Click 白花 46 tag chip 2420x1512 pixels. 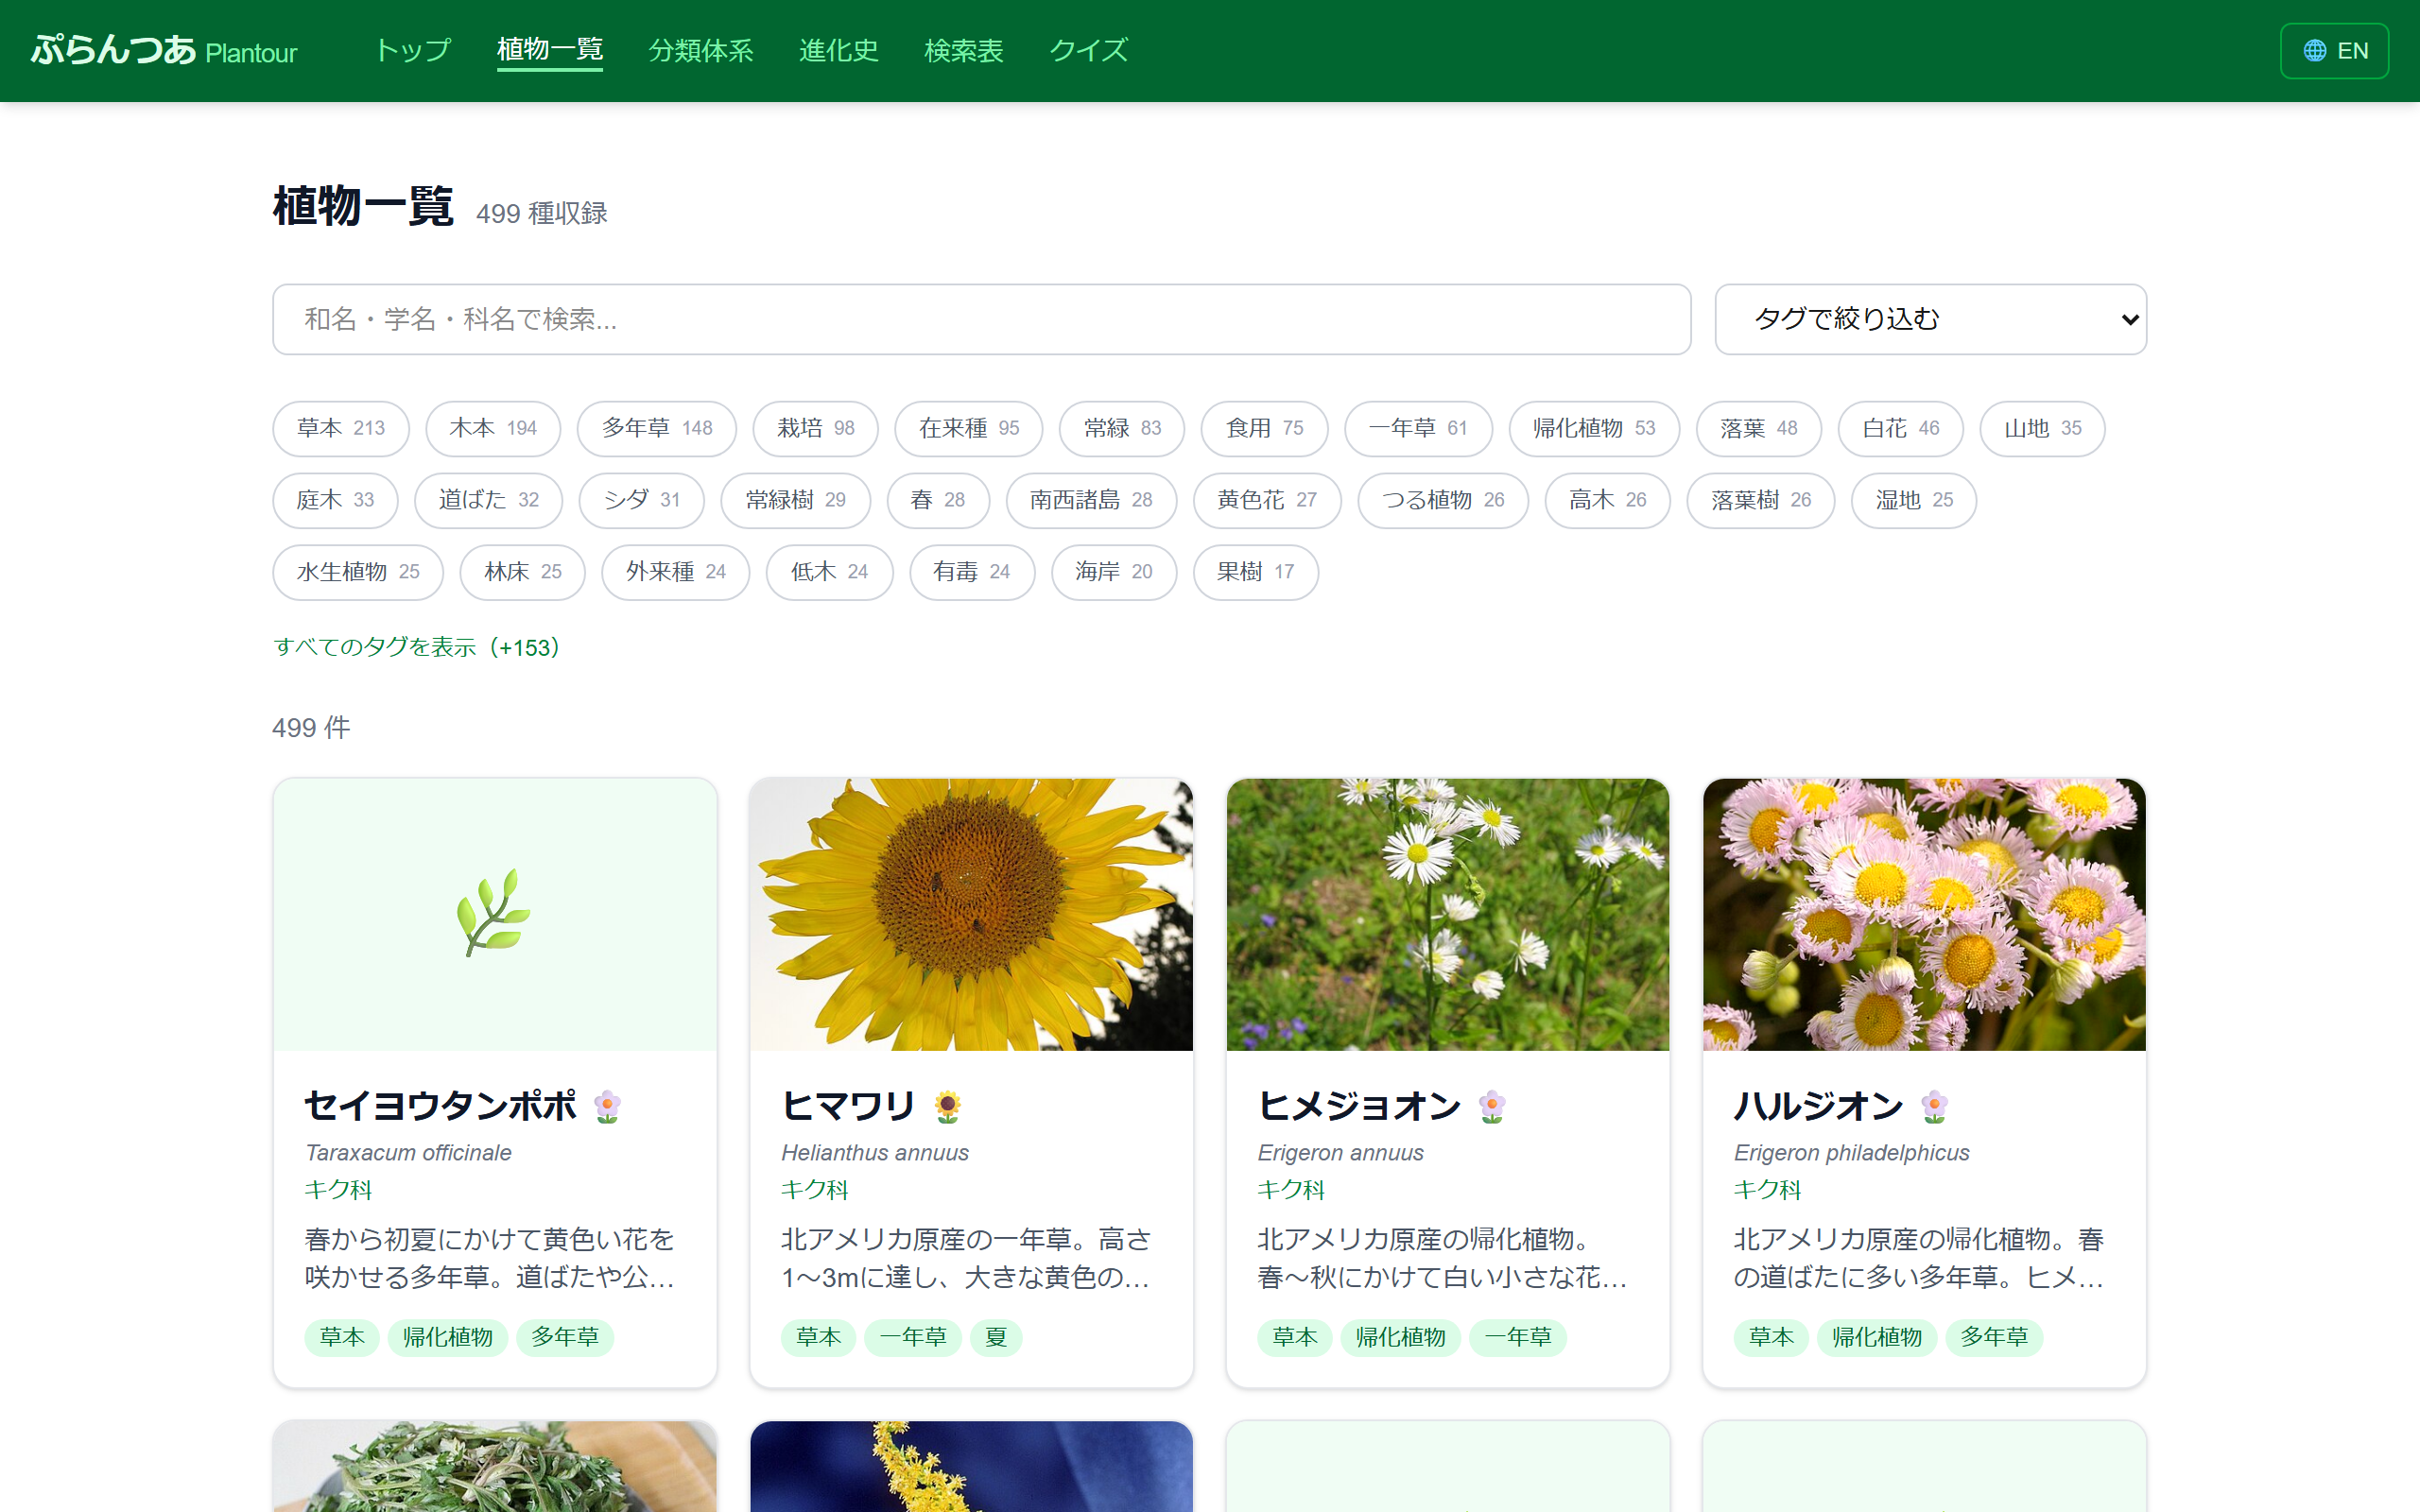[1901, 428]
